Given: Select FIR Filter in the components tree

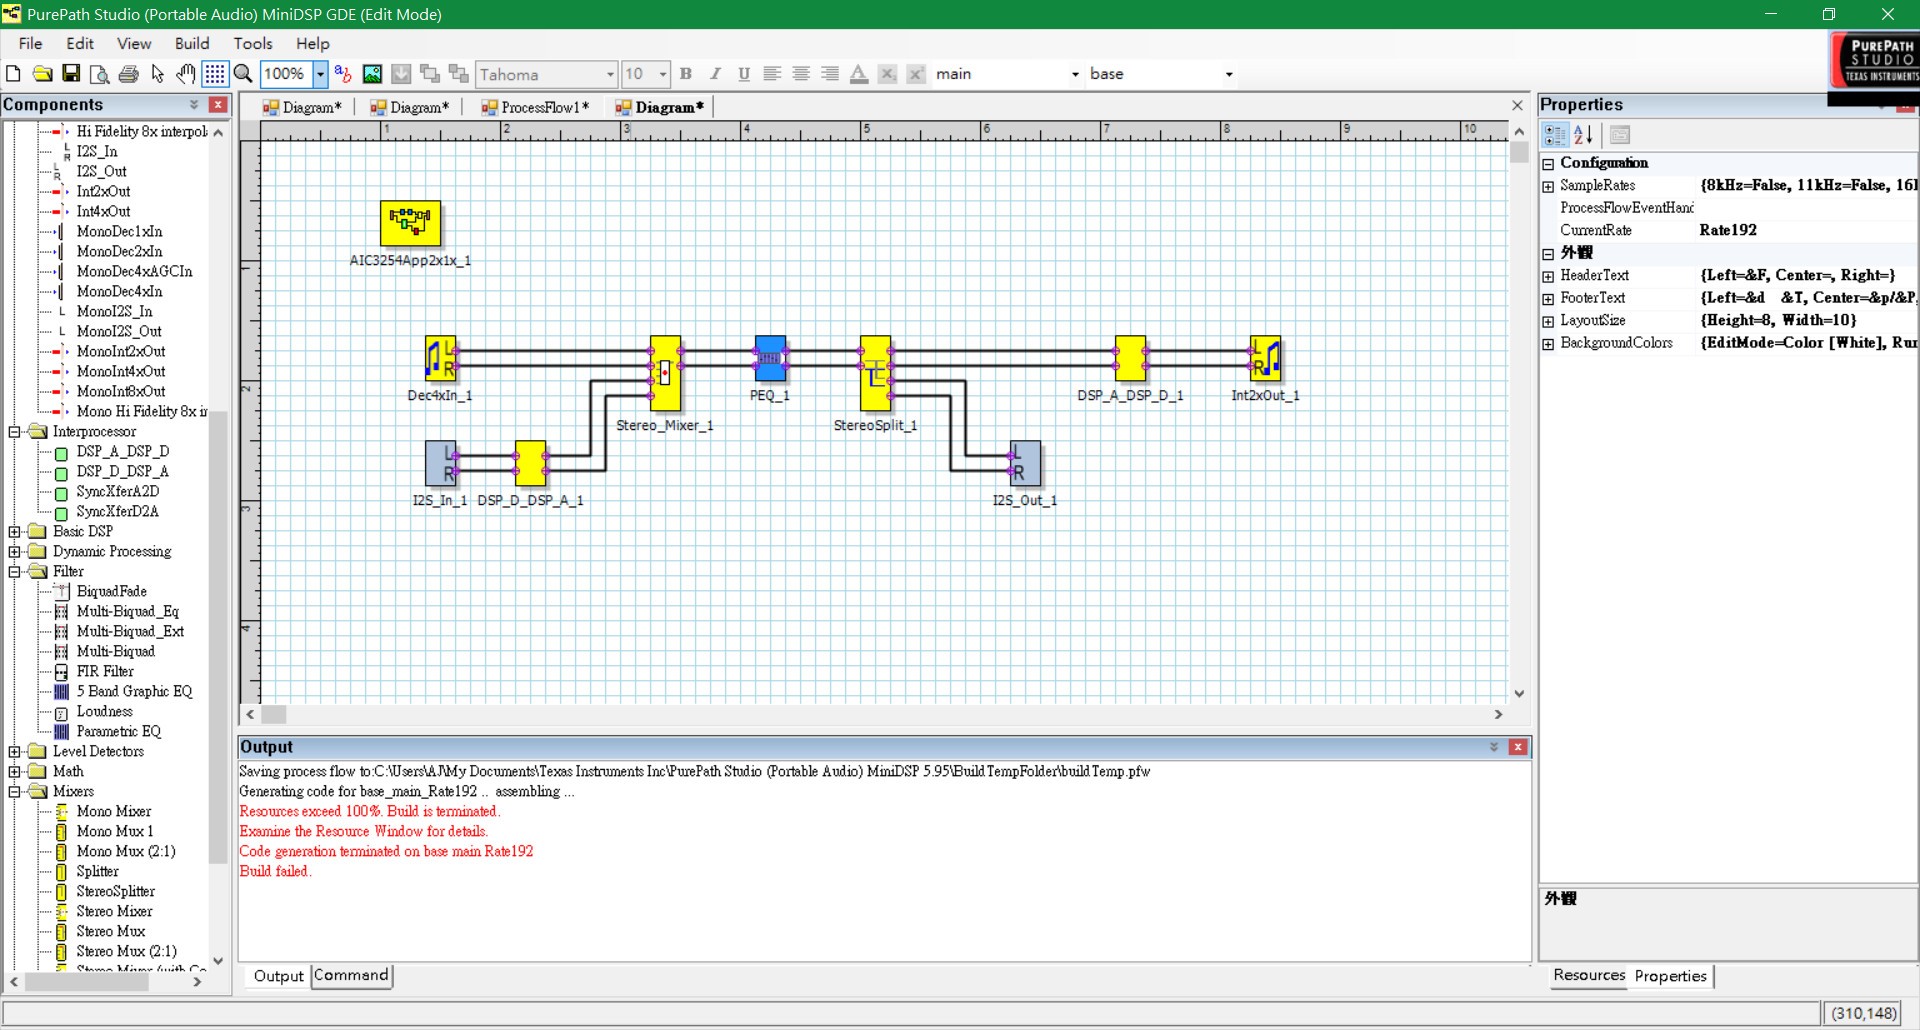Looking at the screenshot, I should pos(105,671).
